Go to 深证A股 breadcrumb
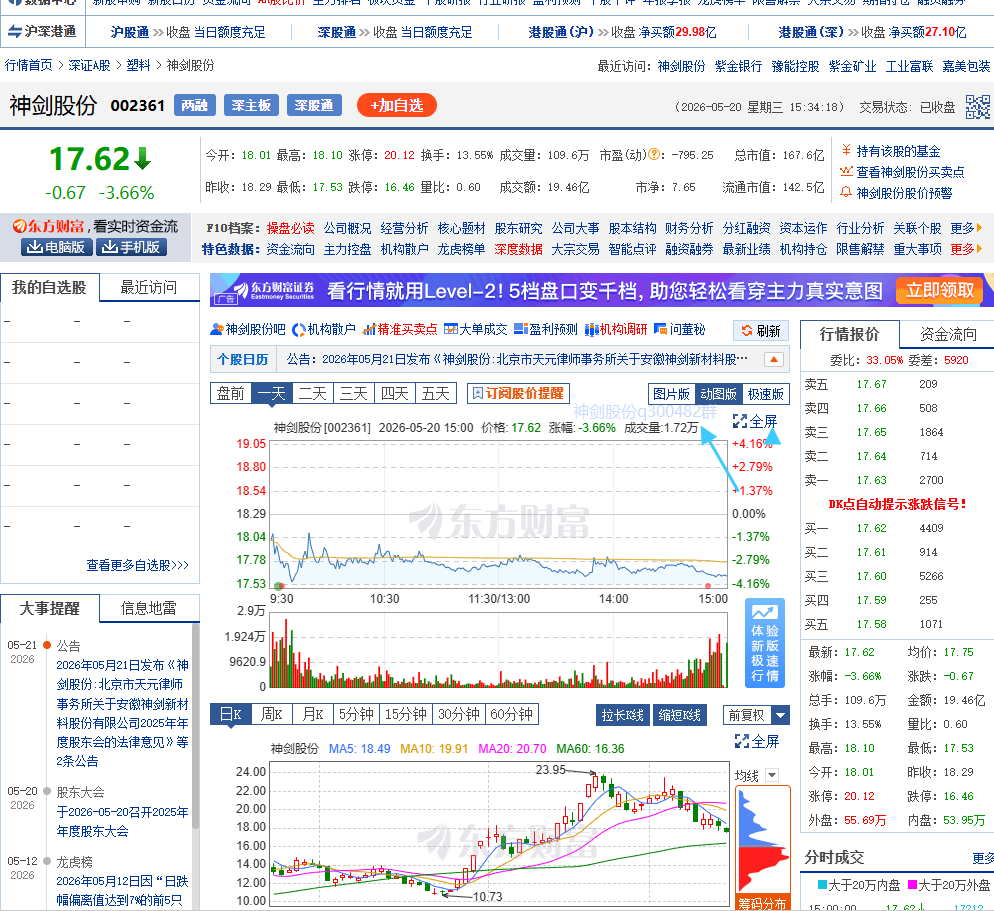The height and width of the screenshot is (911, 994). 89,65
